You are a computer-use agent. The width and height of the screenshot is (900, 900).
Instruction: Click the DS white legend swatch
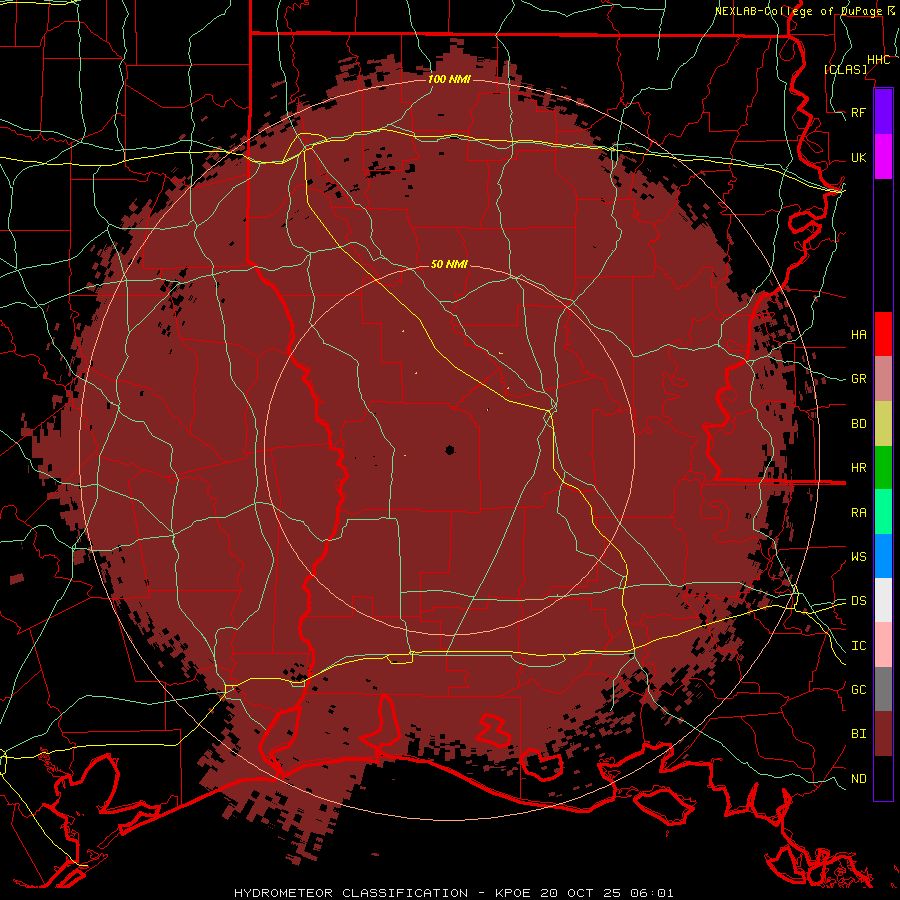click(x=883, y=600)
